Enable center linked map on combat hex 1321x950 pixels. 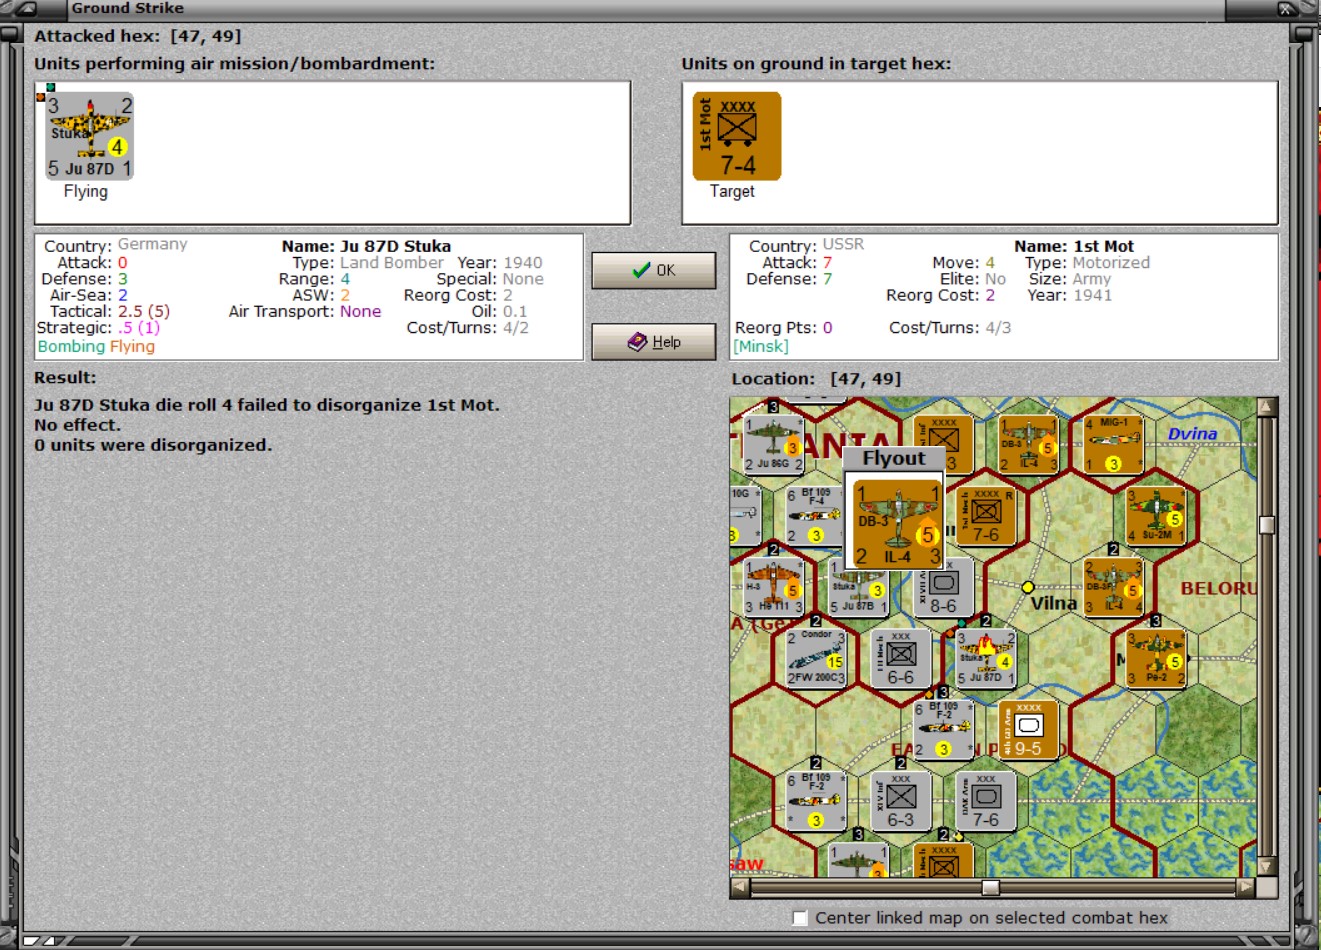click(800, 918)
